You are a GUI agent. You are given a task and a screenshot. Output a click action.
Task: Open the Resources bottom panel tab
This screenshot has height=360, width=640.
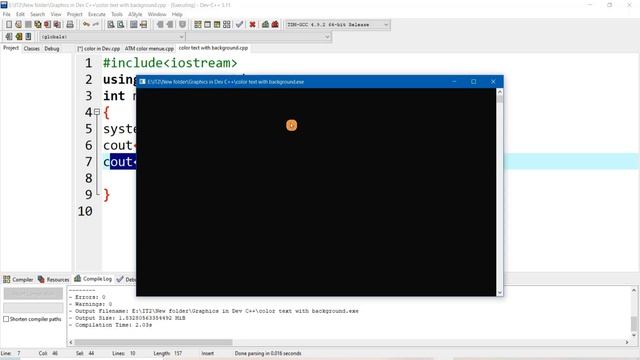click(53, 280)
